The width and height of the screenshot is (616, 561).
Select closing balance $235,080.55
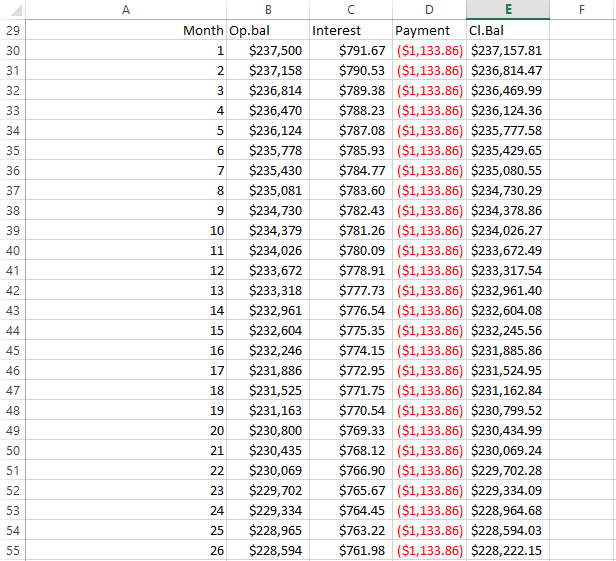508,170
